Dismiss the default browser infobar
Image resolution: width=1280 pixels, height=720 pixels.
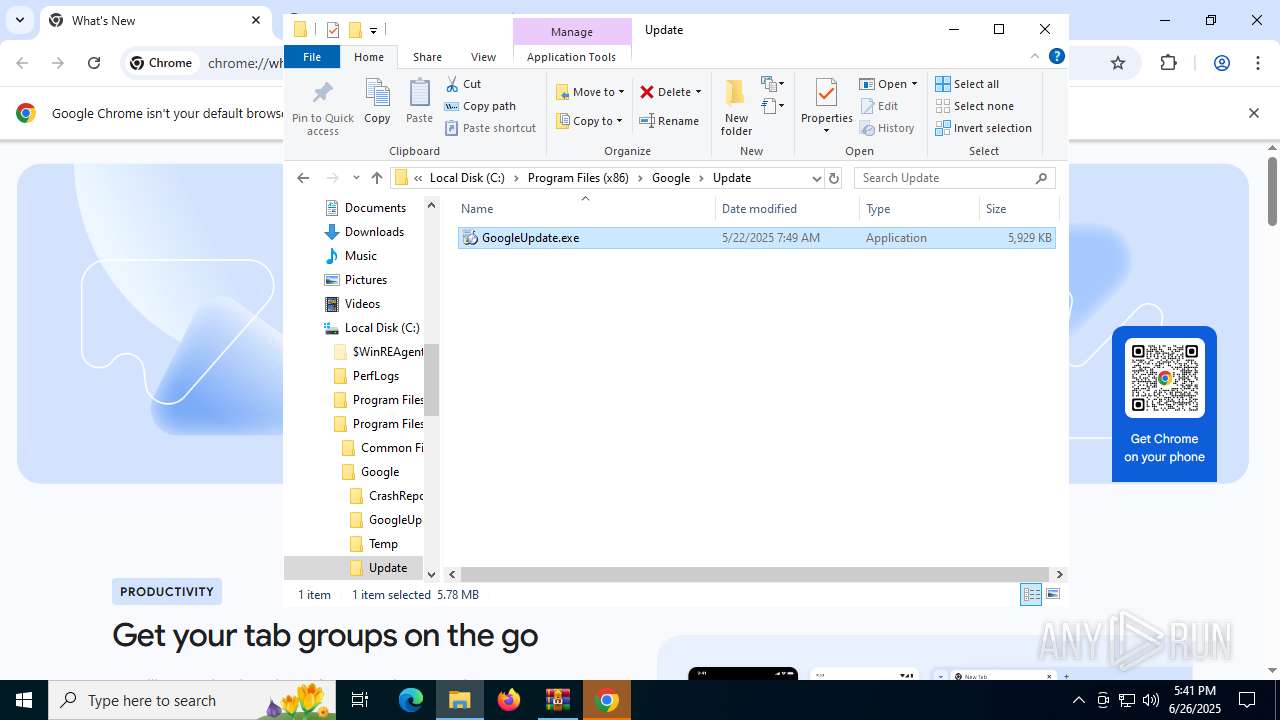click(1253, 113)
